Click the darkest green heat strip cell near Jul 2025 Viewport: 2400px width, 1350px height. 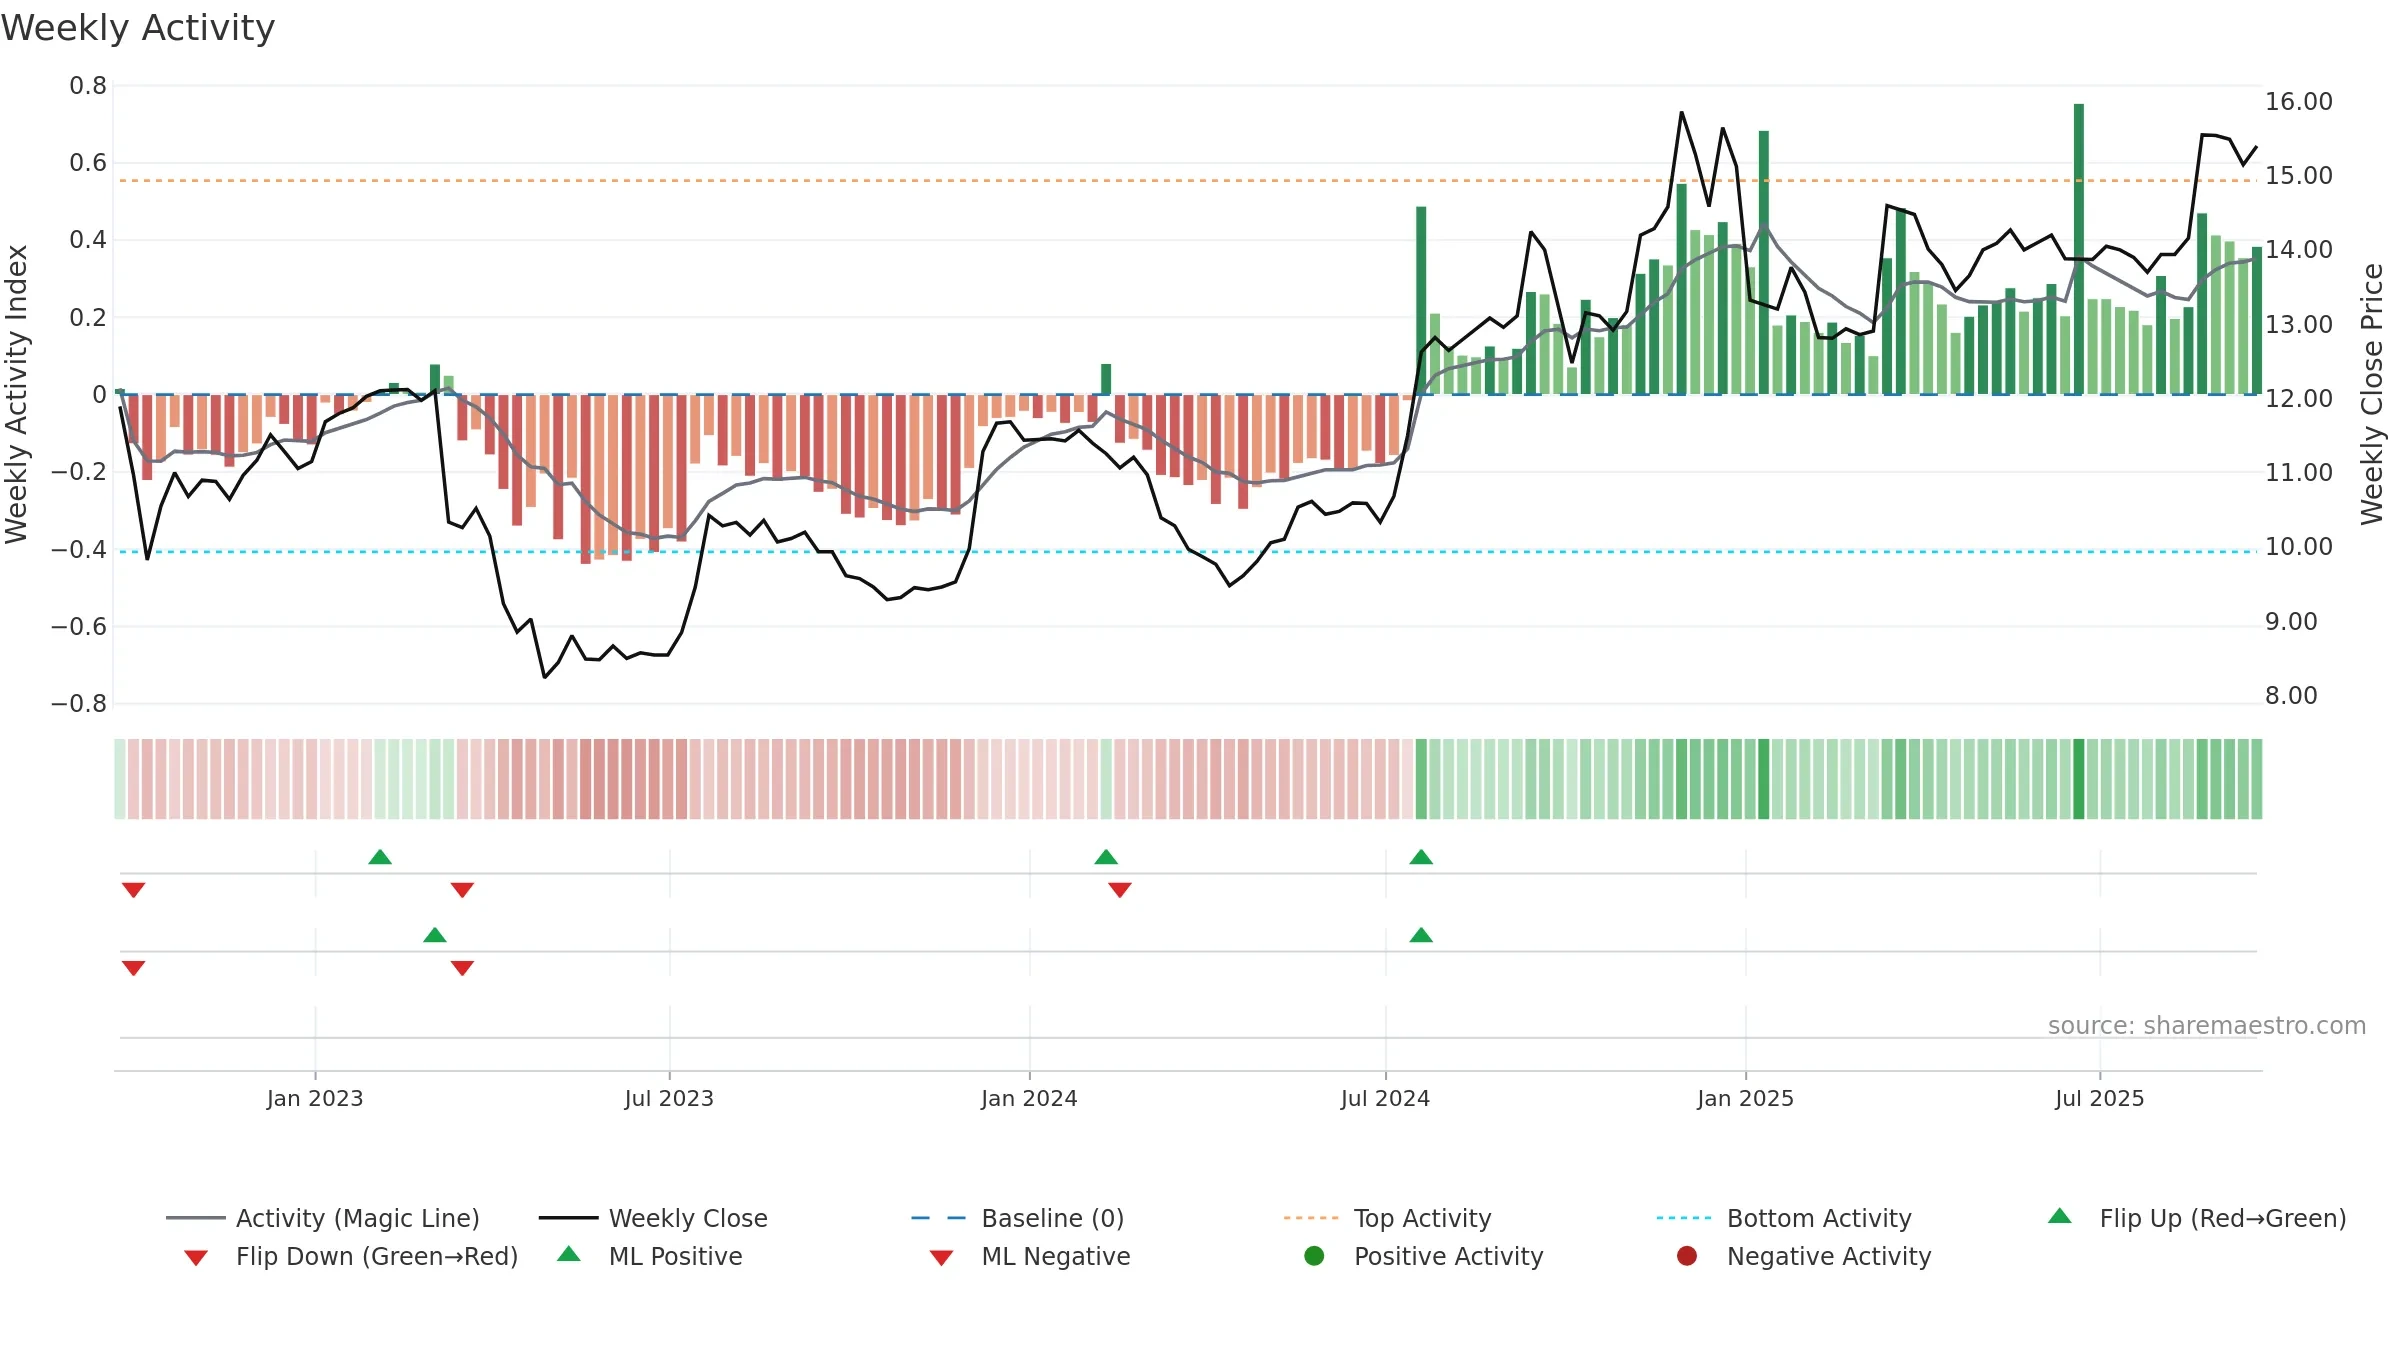(x=2079, y=779)
